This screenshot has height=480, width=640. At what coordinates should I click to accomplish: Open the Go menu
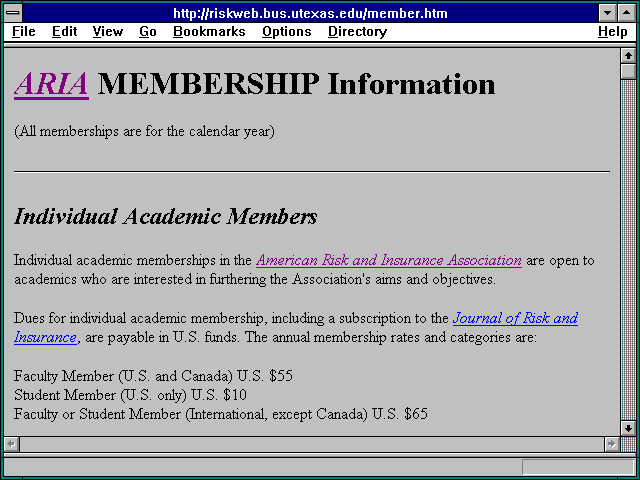coord(148,31)
